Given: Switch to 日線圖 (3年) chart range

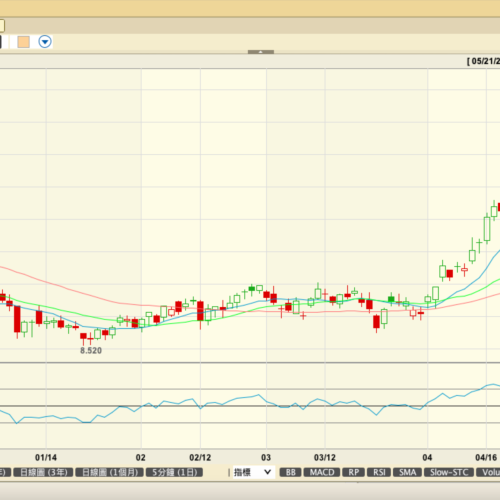Looking at the screenshot, I should click(43, 472).
